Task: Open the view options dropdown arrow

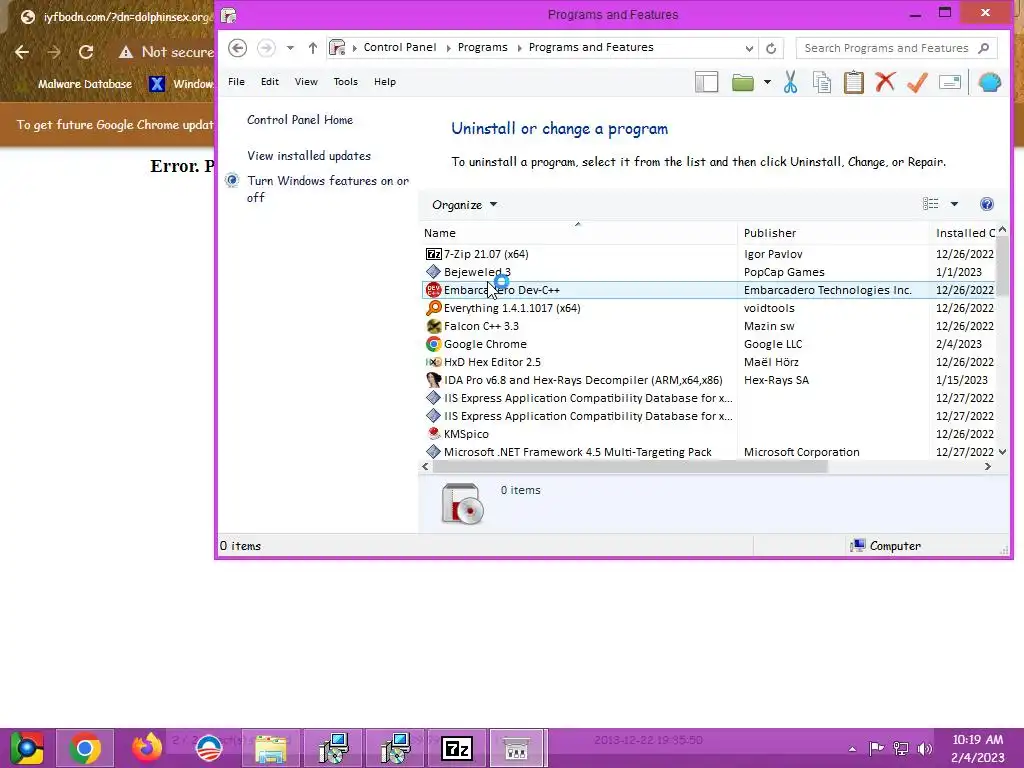Action: tap(954, 204)
